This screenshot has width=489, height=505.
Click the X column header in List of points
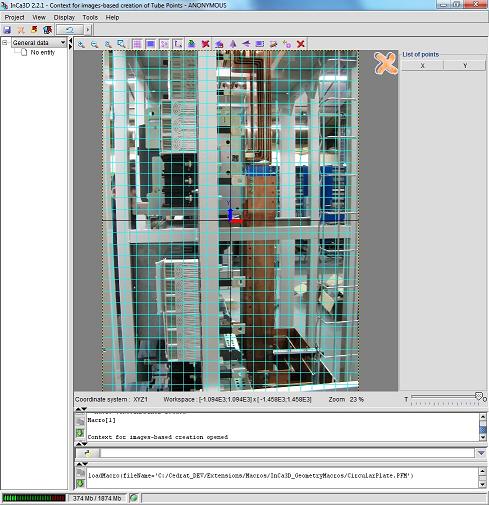[x=422, y=66]
